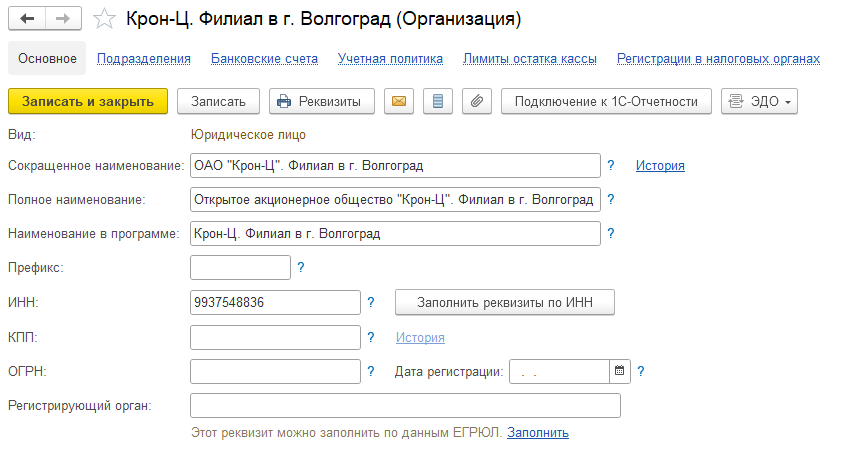Go forward with the right arrow button

click(63, 19)
